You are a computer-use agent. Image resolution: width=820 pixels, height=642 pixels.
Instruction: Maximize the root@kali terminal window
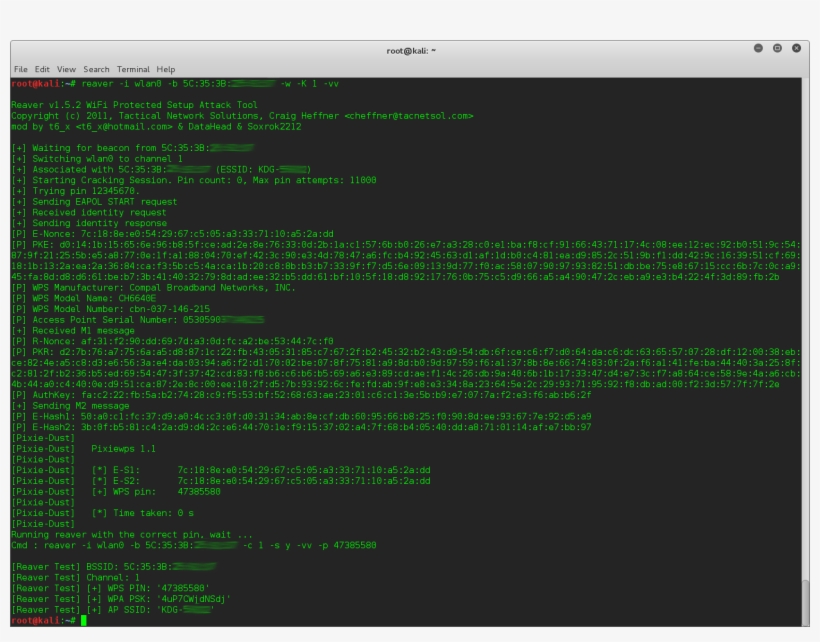[x=777, y=48]
